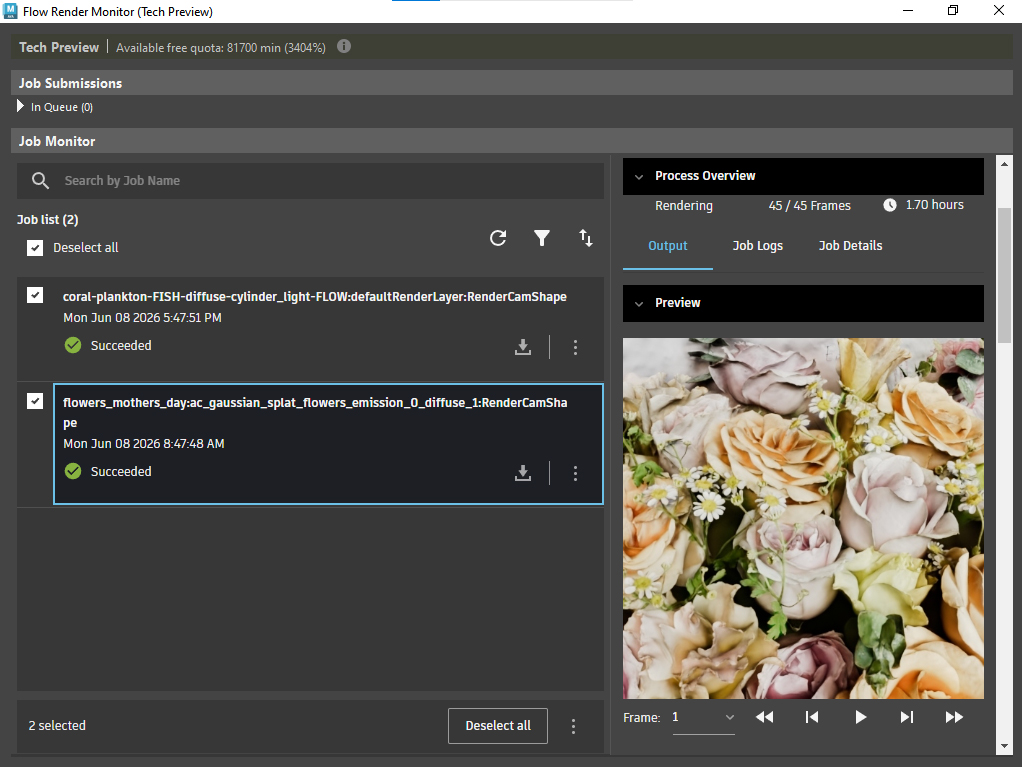1022x767 pixels.
Task: Click the right panel scrollbar thumb
Action: point(1004,274)
